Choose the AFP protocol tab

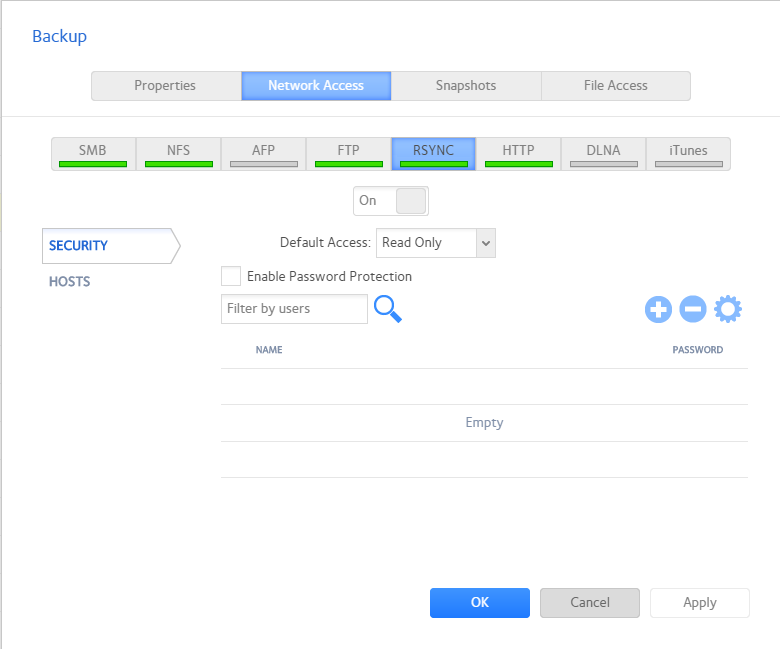[x=263, y=154]
